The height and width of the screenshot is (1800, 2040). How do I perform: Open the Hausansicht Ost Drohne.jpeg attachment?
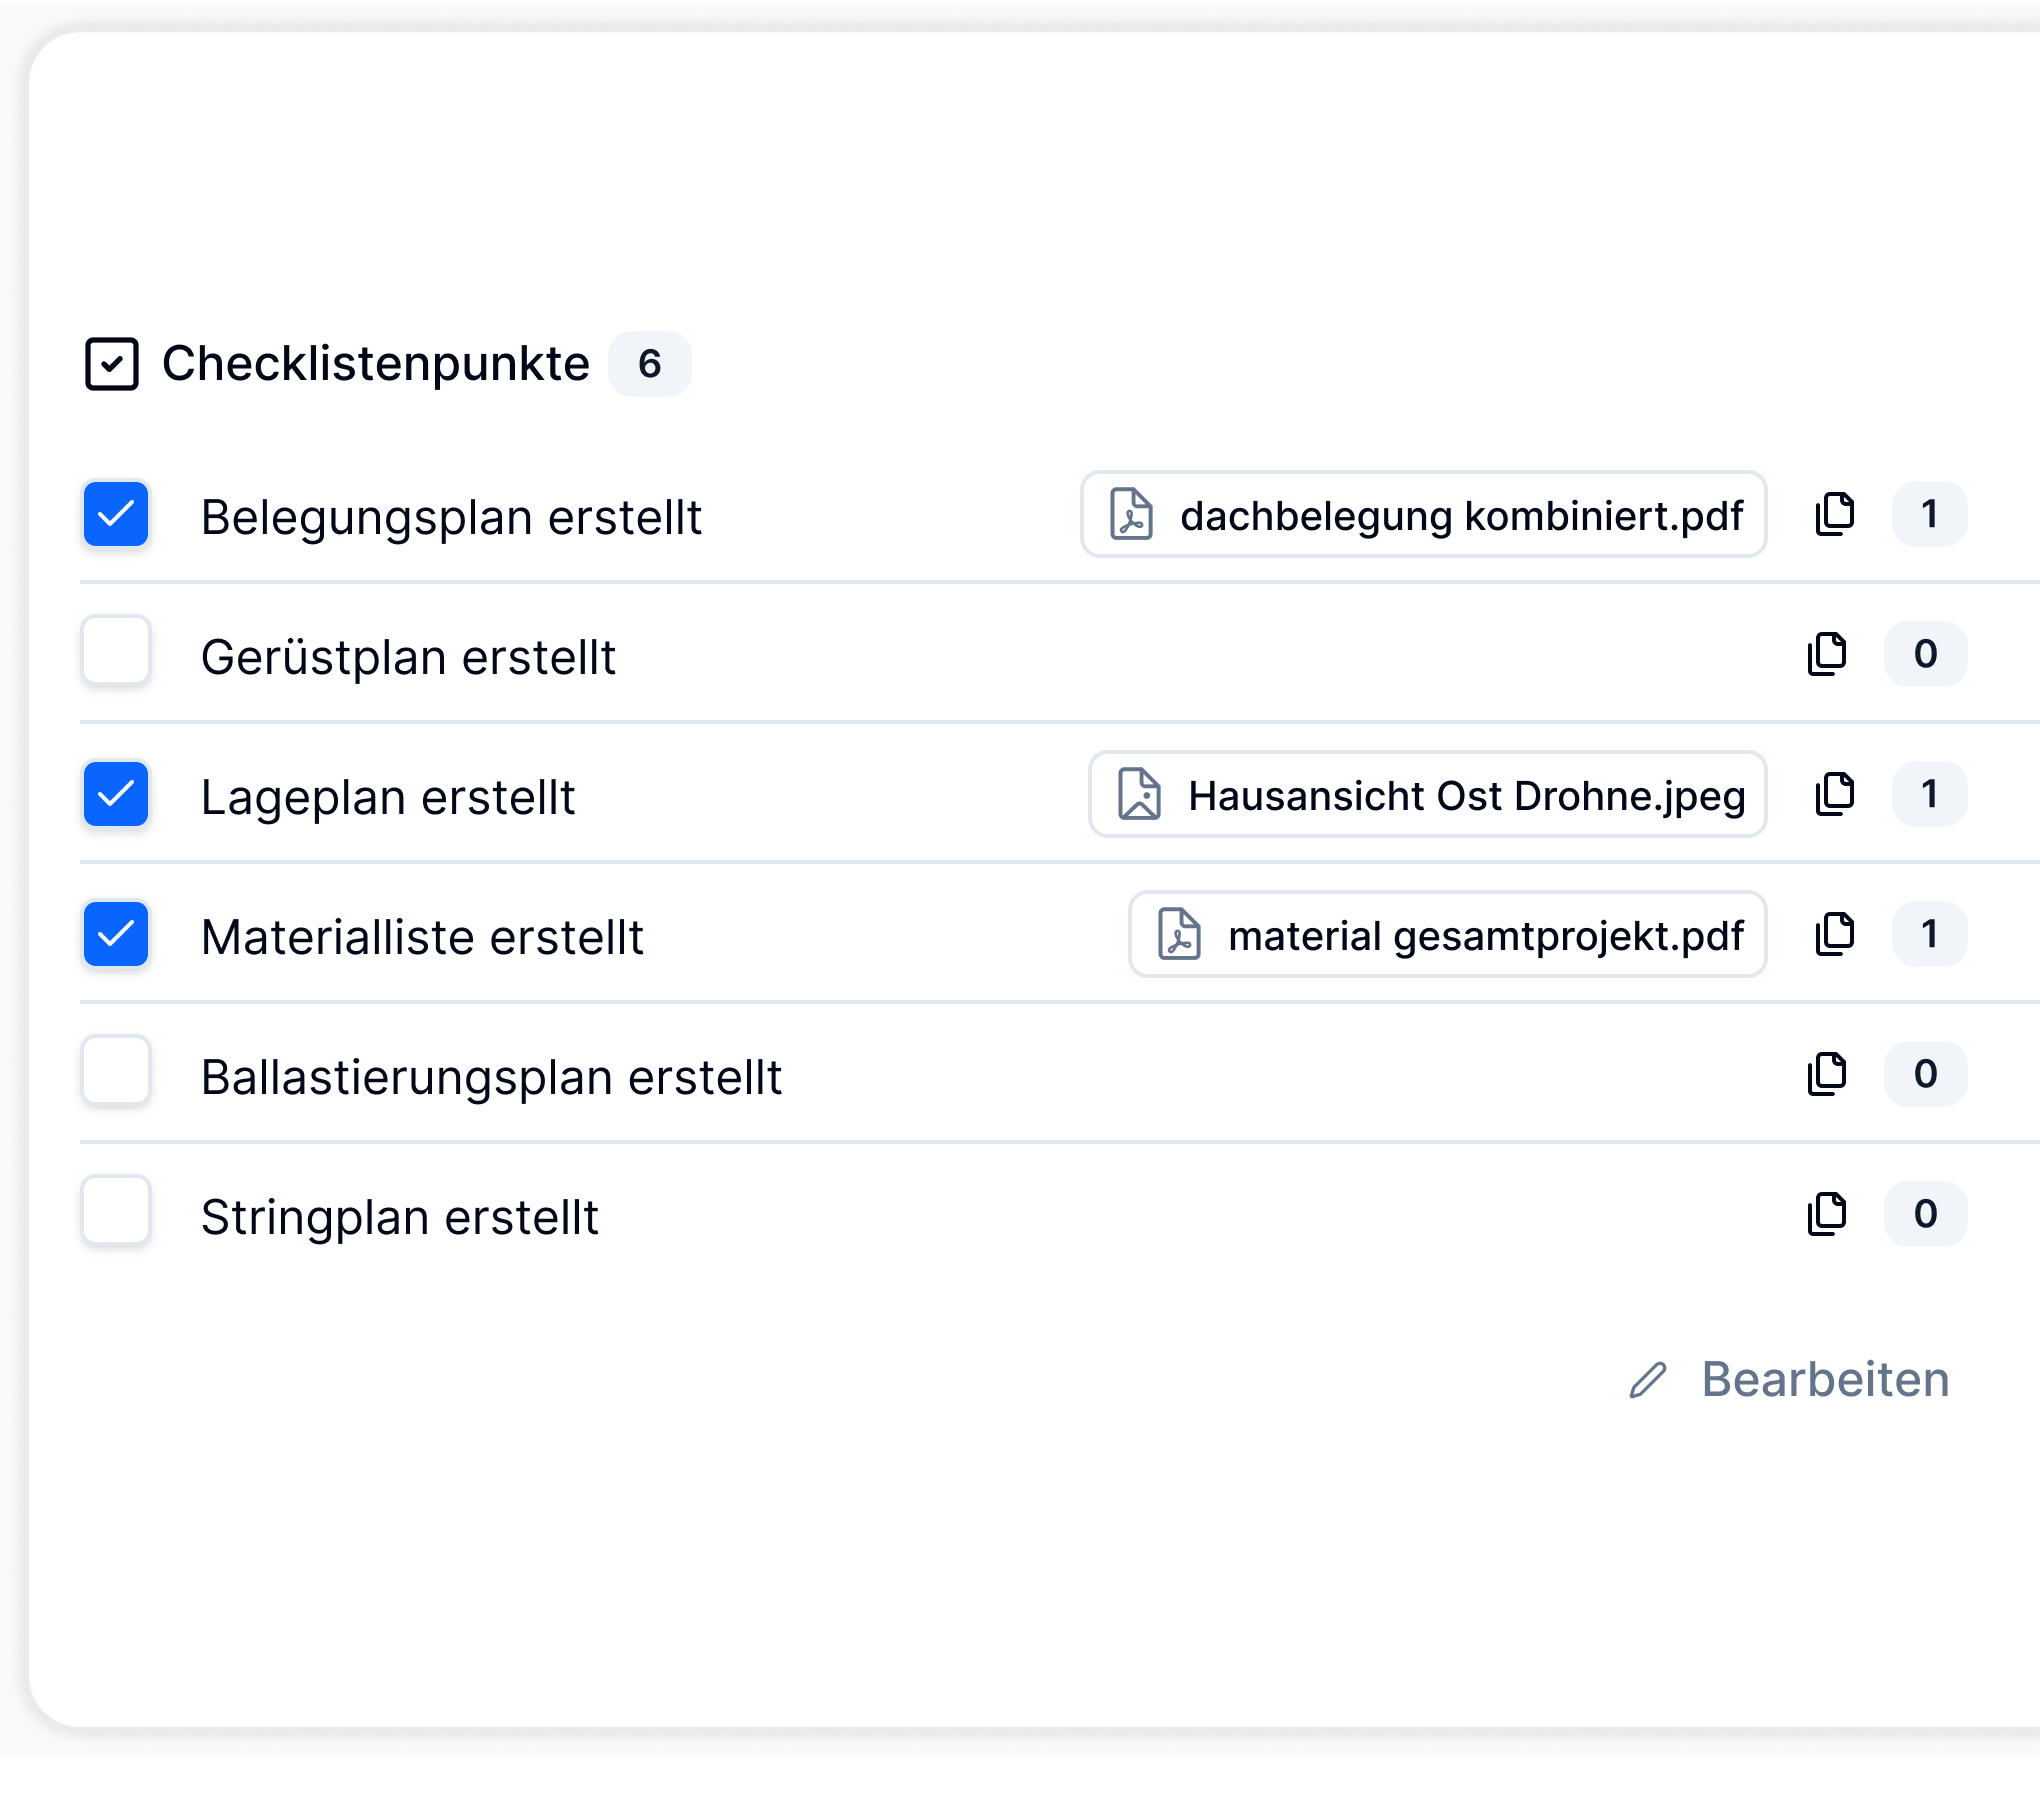[1428, 794]
